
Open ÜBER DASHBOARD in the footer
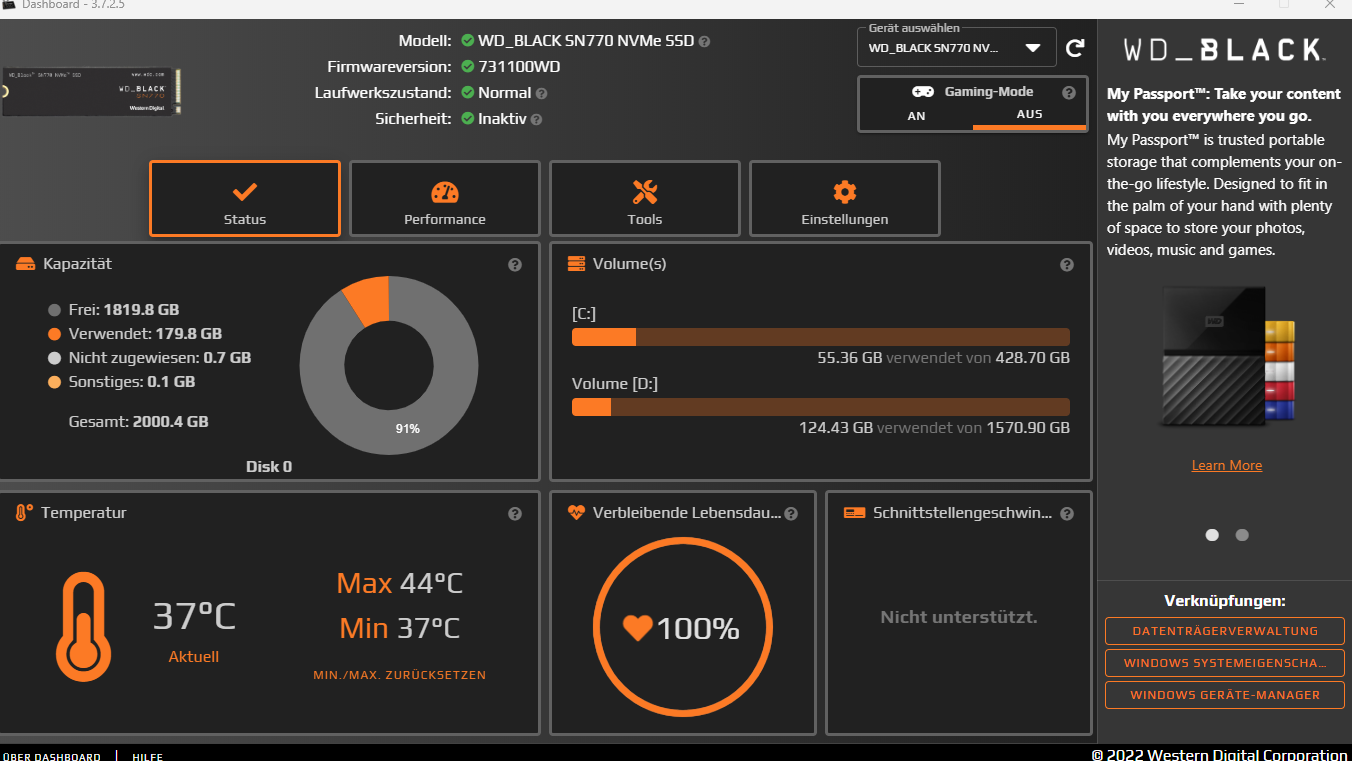52,757
